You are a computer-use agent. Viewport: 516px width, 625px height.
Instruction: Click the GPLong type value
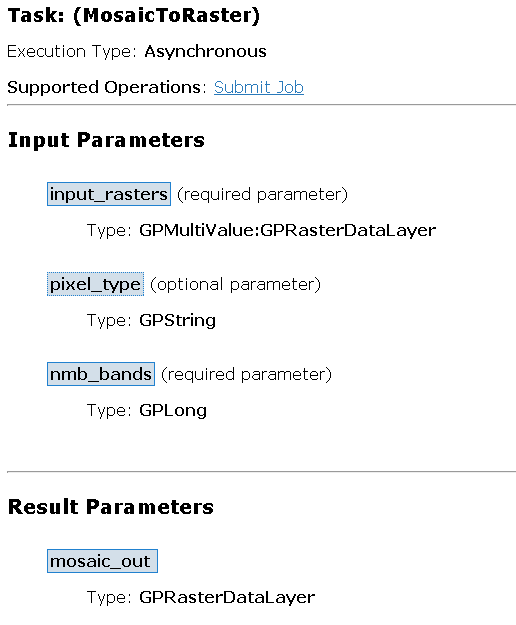coord(173,411)
